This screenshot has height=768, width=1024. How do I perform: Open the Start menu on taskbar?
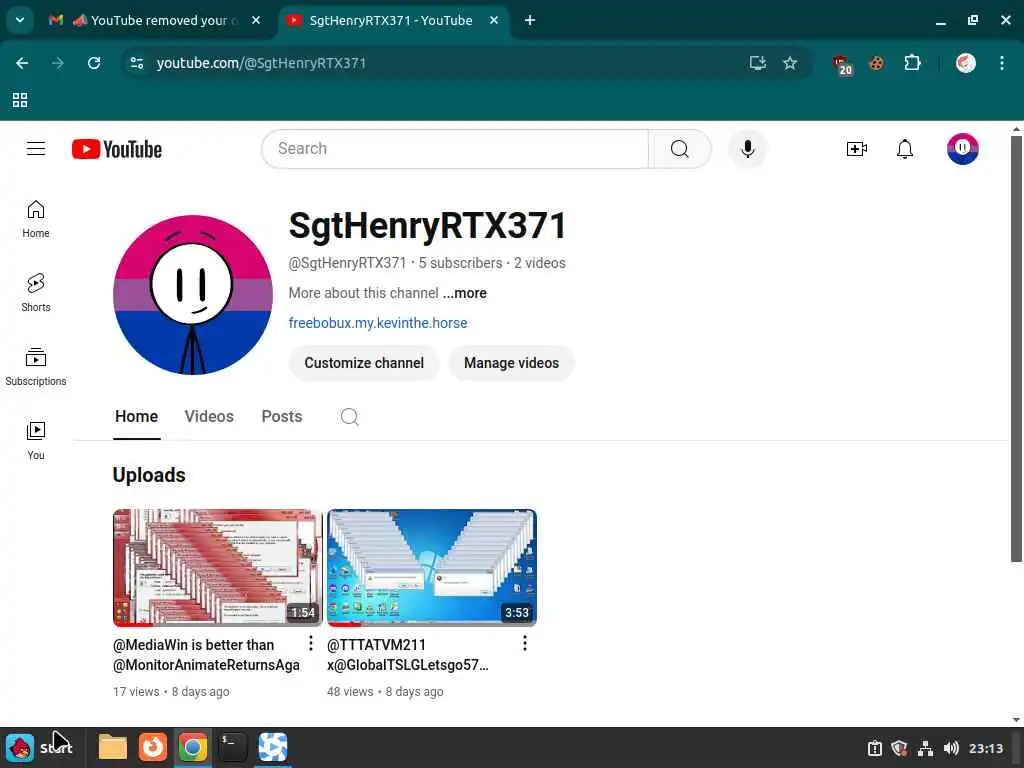[39, 748]
